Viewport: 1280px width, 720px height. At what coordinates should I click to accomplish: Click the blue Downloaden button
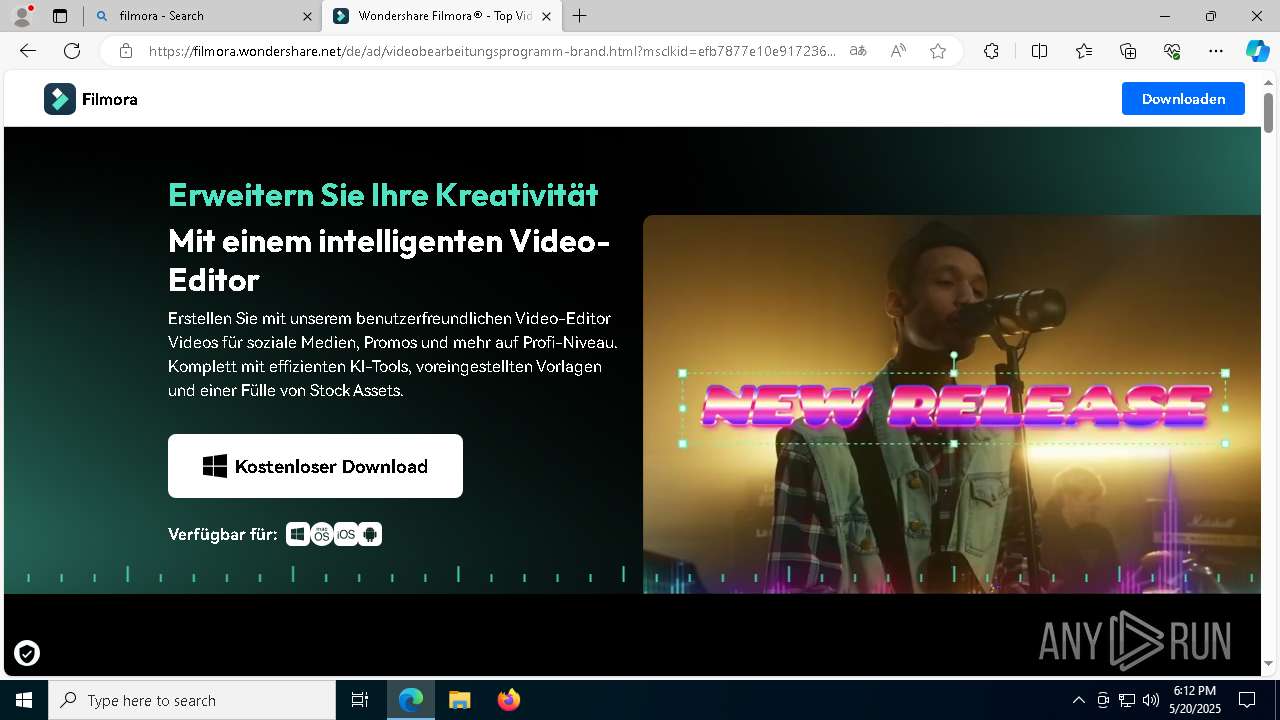pyautogui.click(x=1183, y=99)
